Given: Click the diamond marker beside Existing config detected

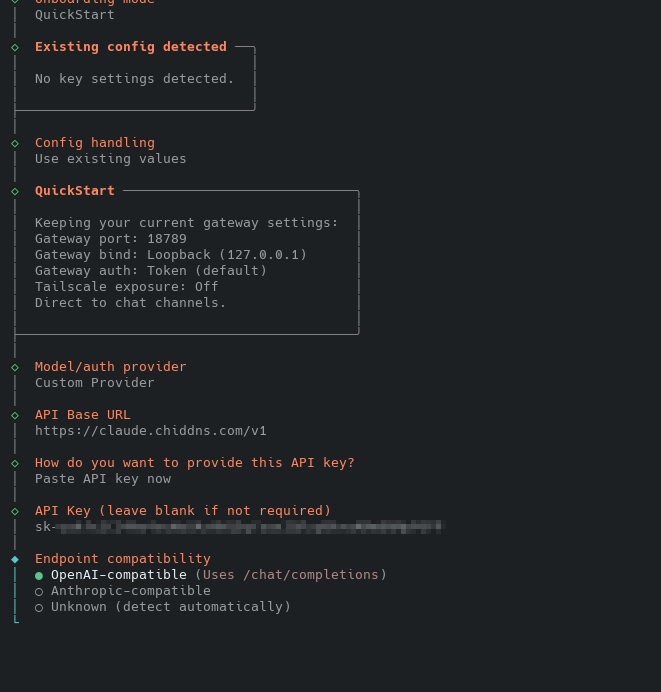Looking at the screenshot, I should pos(15,47).
